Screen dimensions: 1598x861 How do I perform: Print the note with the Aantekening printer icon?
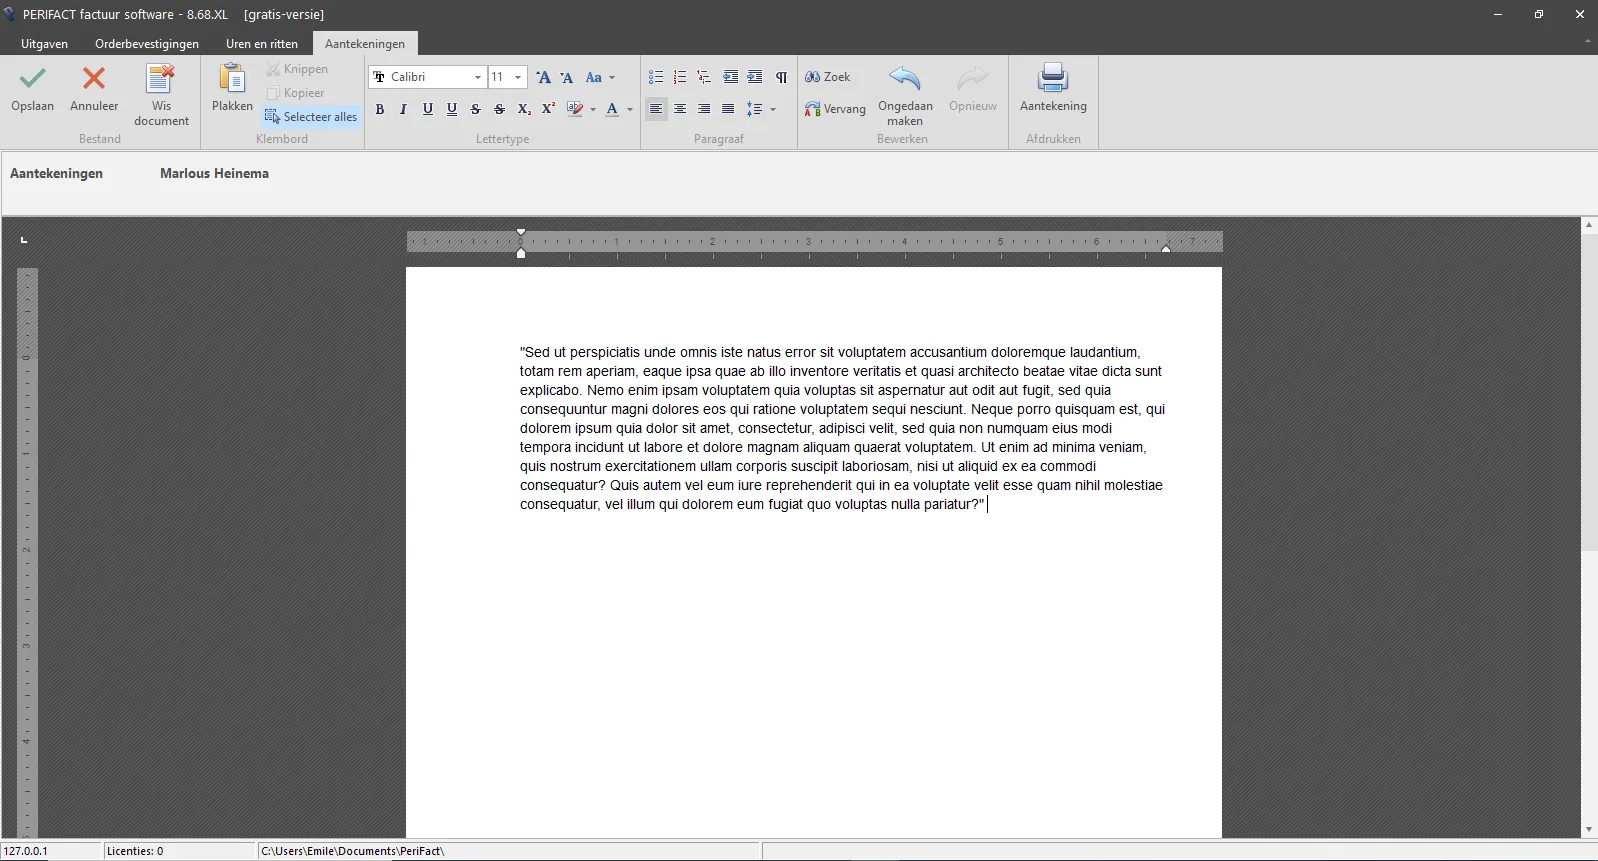(1053, 89)
